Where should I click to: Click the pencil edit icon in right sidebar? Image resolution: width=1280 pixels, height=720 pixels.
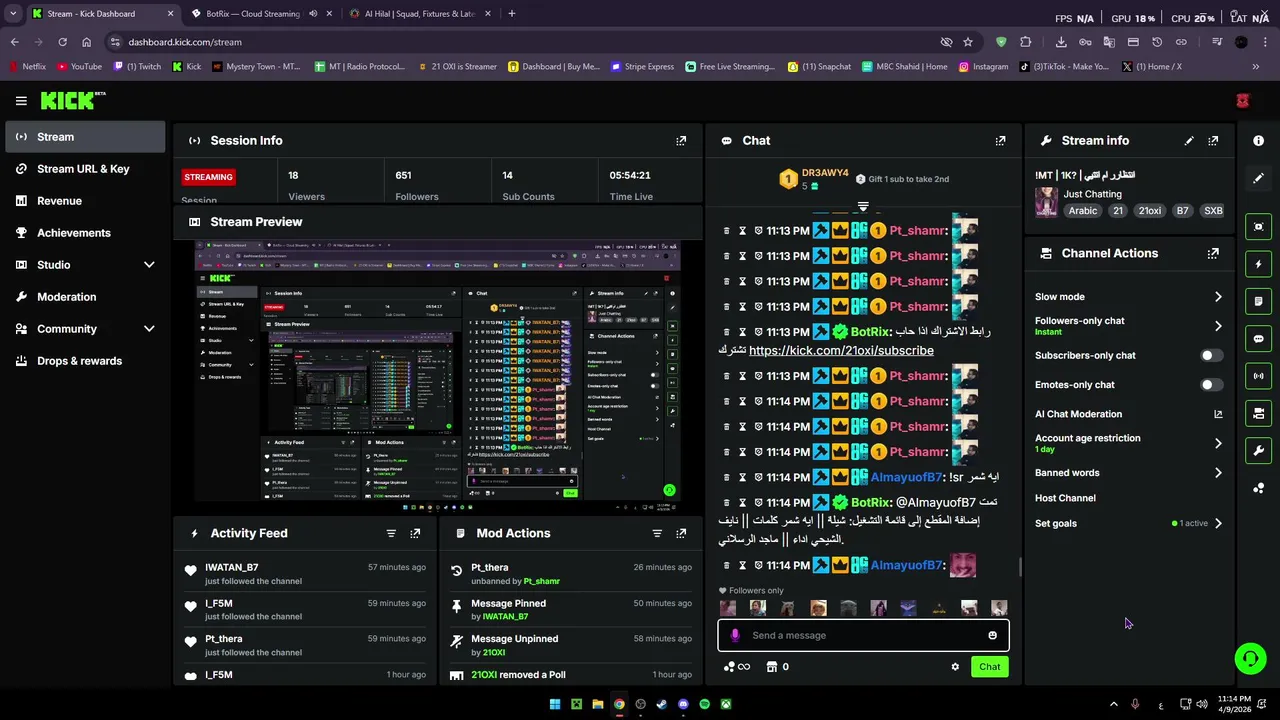pos(1259,178)
